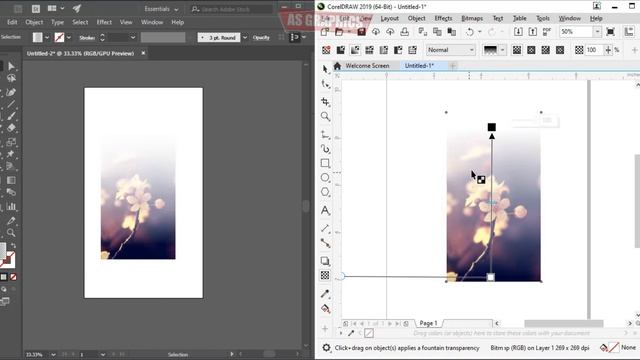640x360 pixels.
Task: Choose Texture transparency in CorelDRAW
Action: pos(413,50)
